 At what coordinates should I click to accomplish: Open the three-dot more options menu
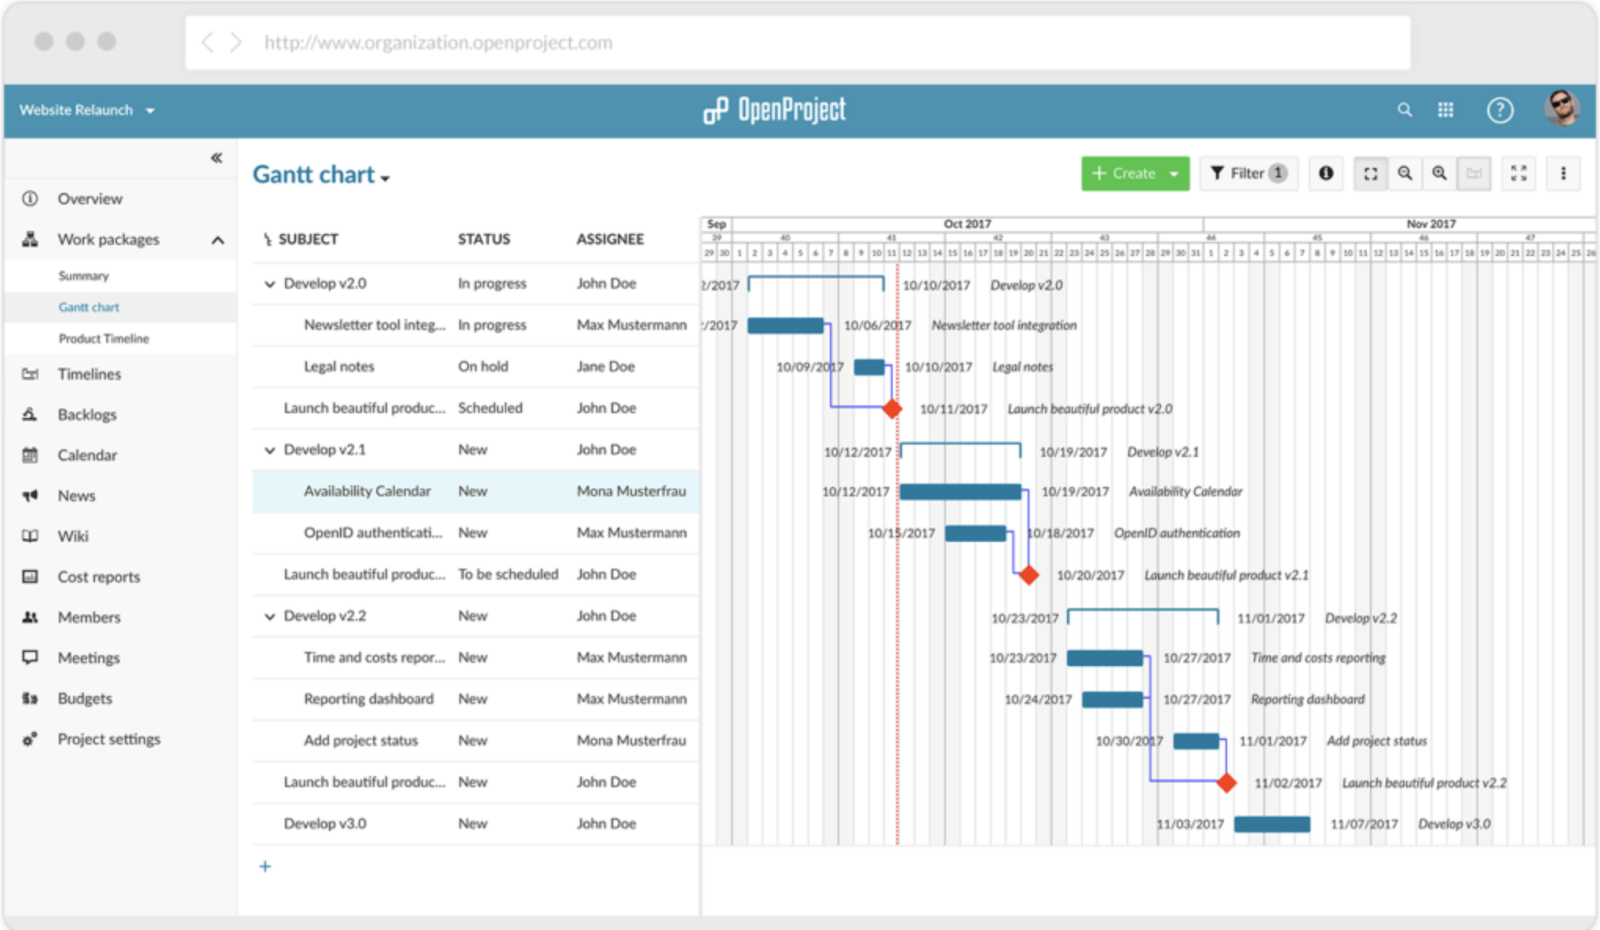[1563, 173]
